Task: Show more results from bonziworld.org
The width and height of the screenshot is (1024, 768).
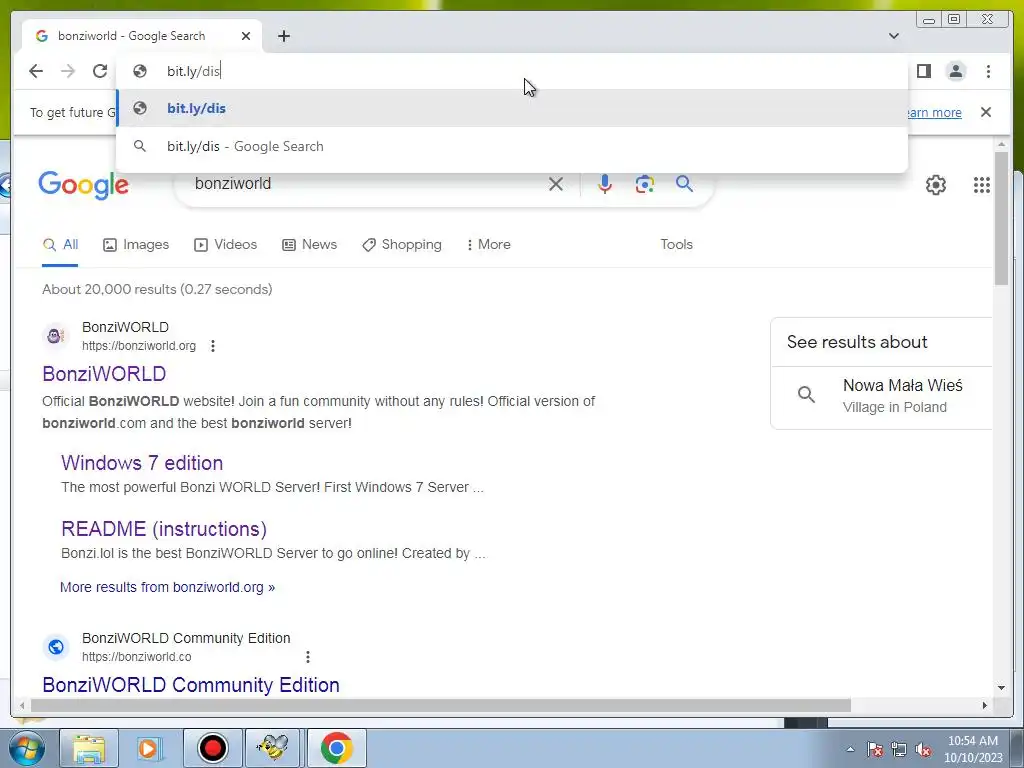Action: tap(167, 587)
